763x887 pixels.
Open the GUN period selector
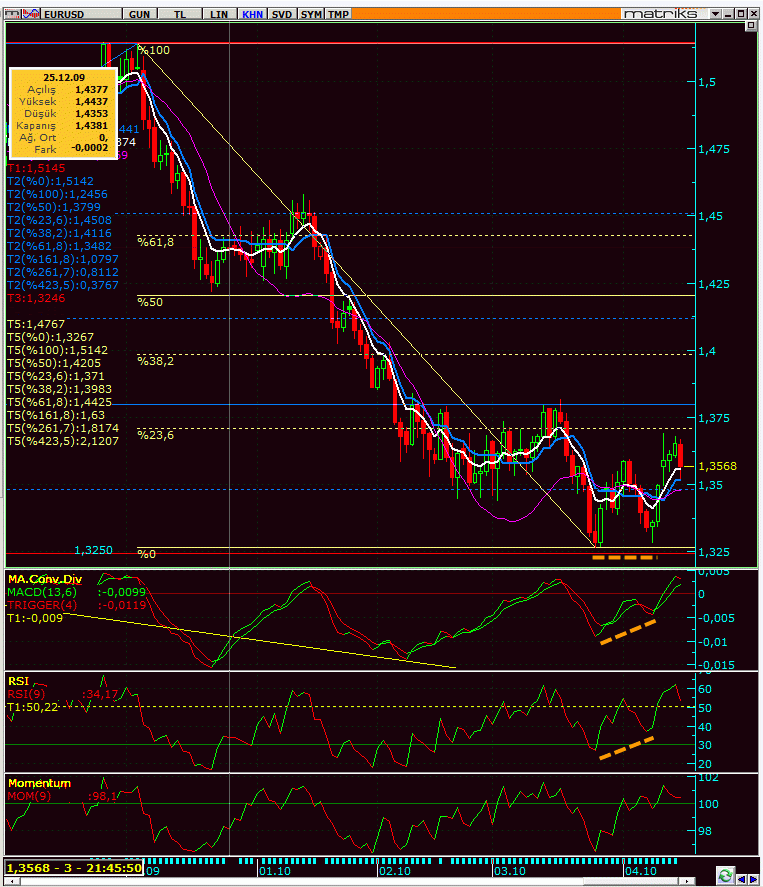tap(140, 14)
